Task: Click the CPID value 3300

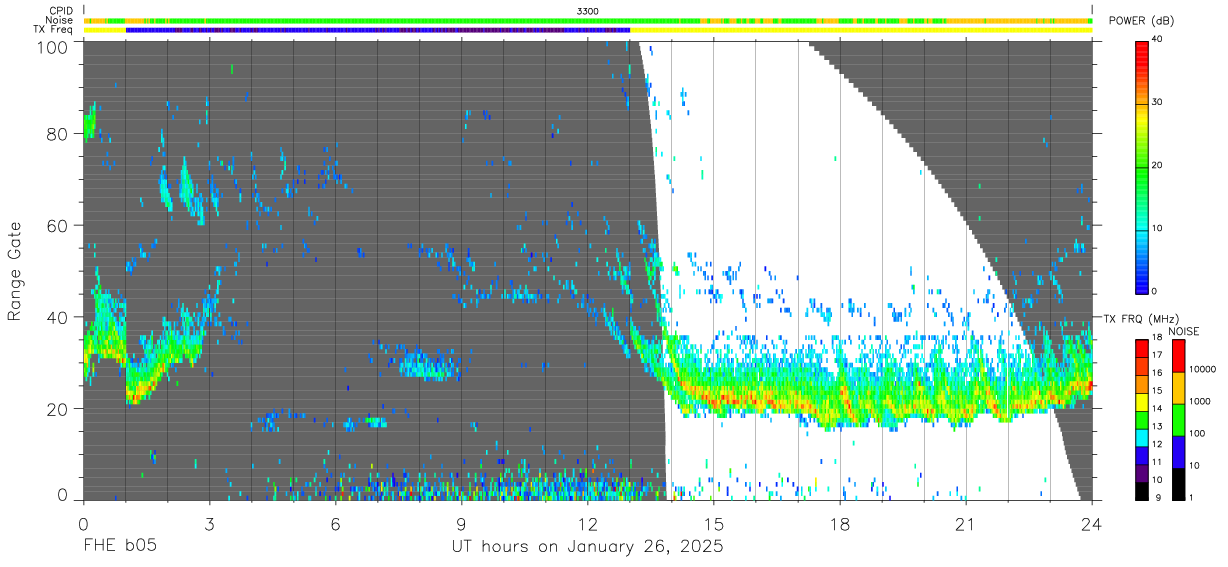Action: click(588, 10)
